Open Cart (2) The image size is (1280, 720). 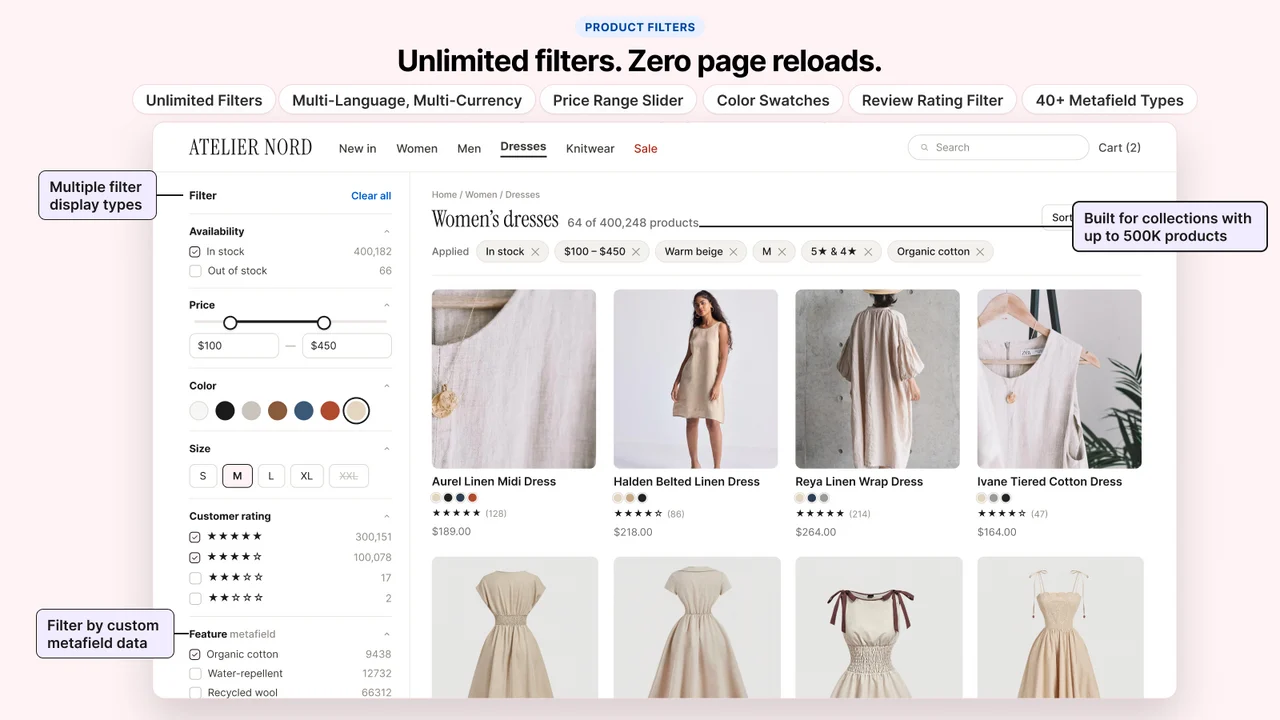pos(1119,148)
